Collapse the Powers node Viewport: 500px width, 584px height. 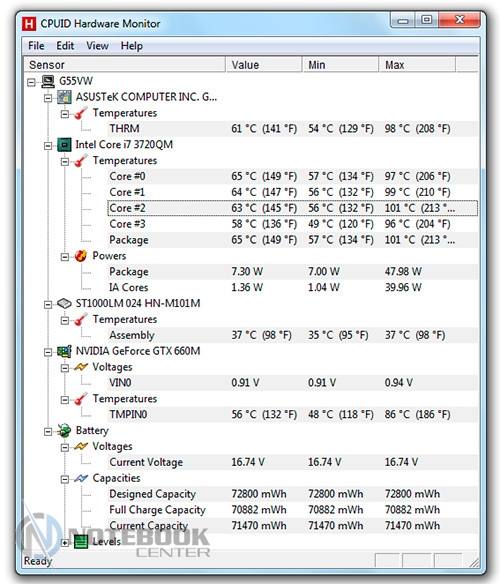click(65, 257)
